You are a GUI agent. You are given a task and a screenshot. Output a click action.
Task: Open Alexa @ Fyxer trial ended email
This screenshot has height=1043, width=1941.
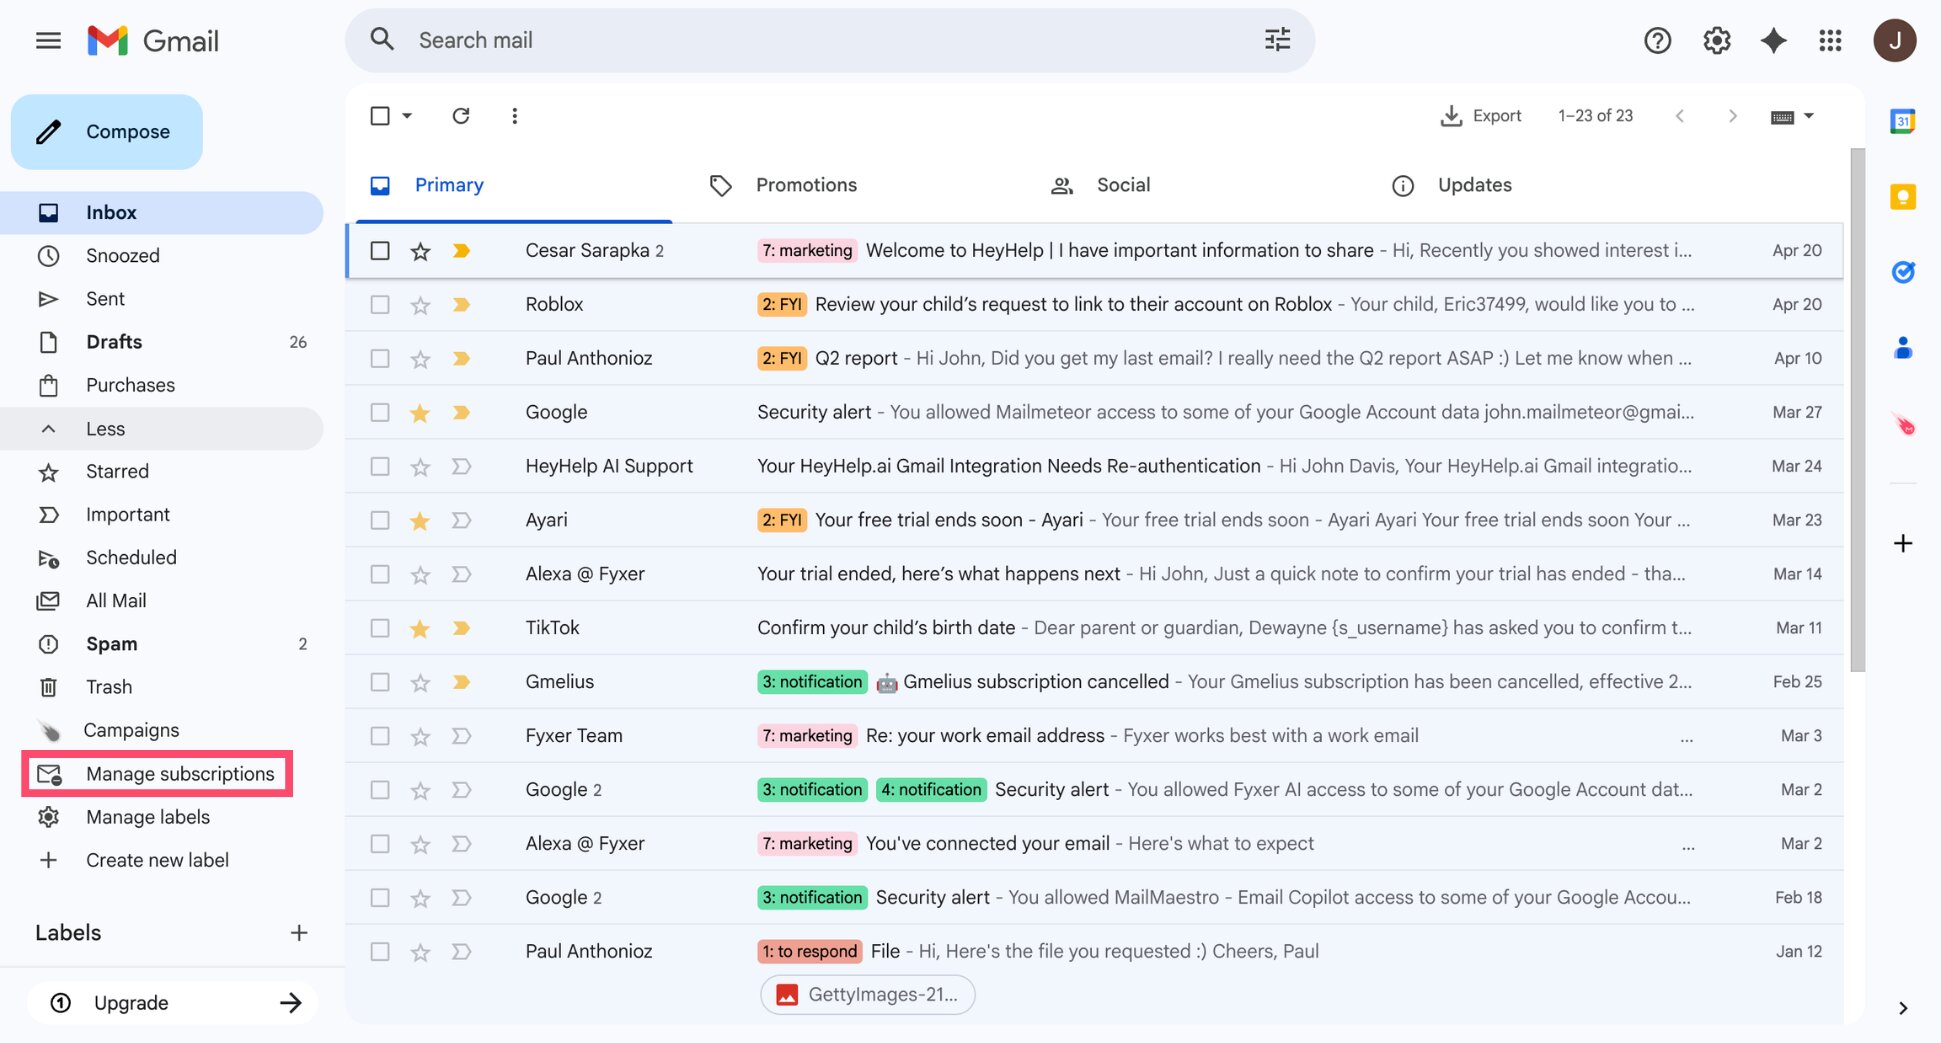point(1095,575)
